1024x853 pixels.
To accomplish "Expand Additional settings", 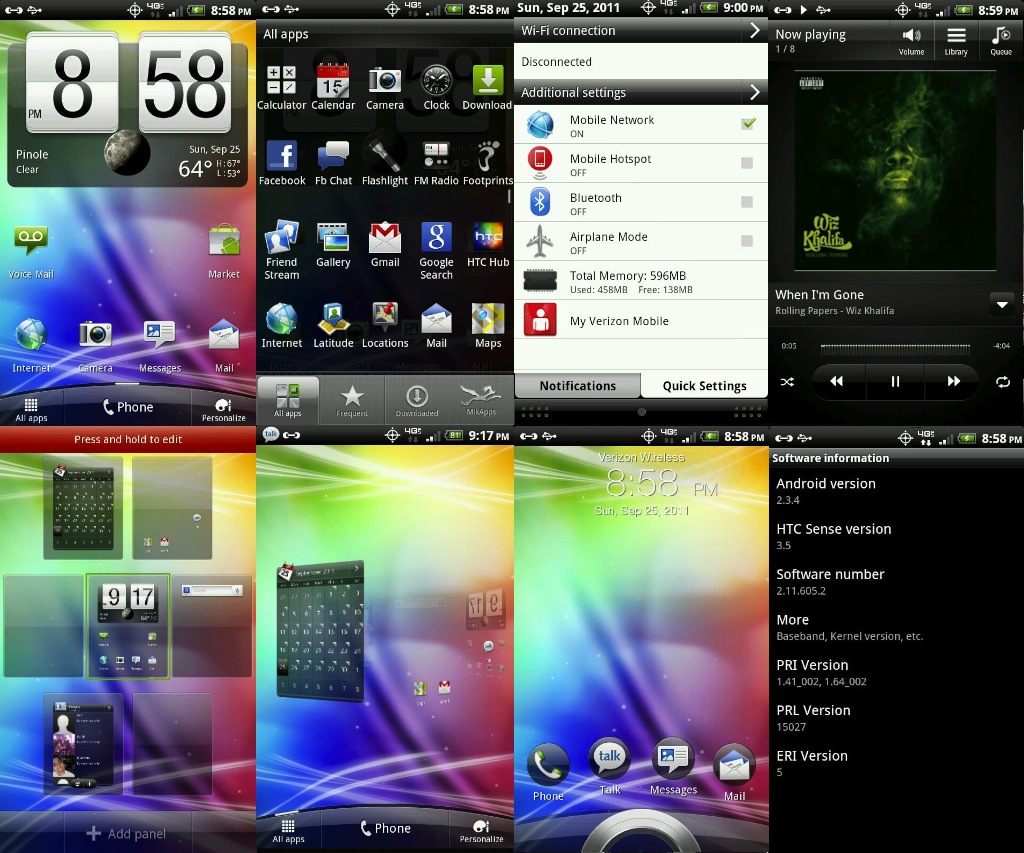I will click(x=641, y=92).
